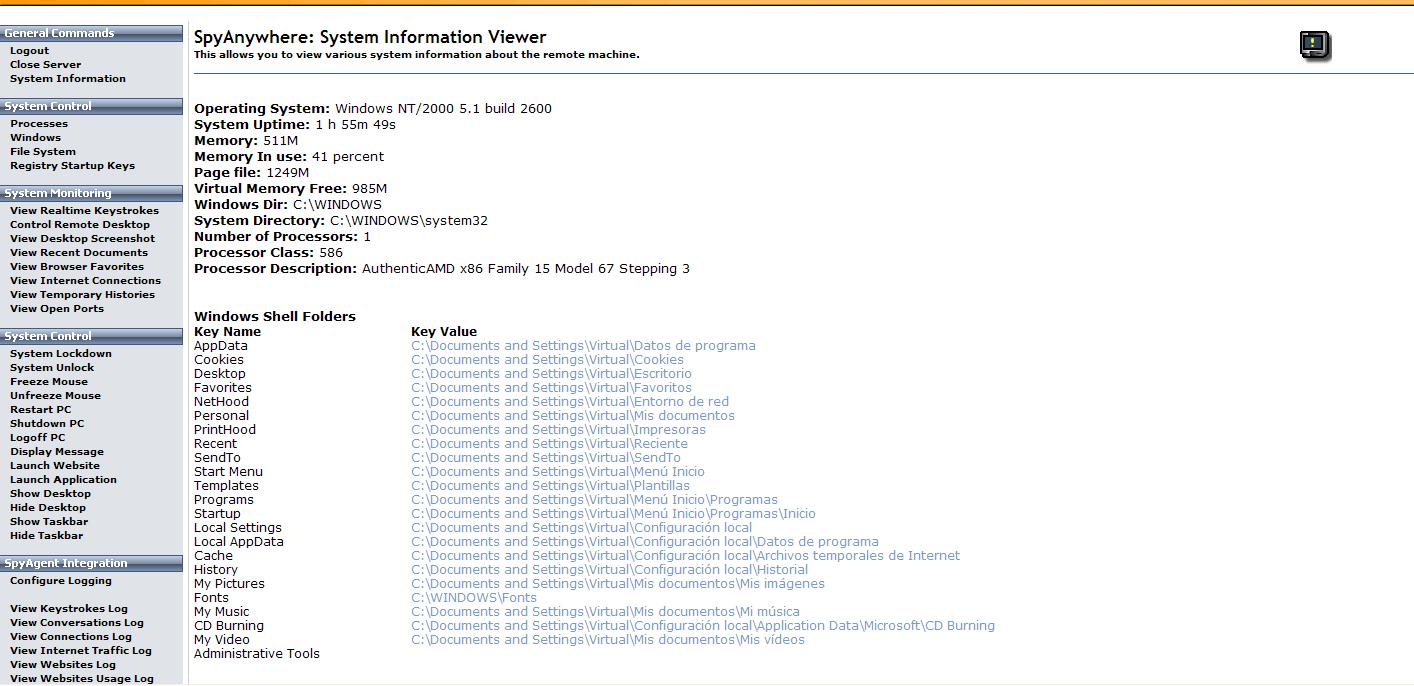
Task: Open Control Remote Desktop
Action: (80, 225)
